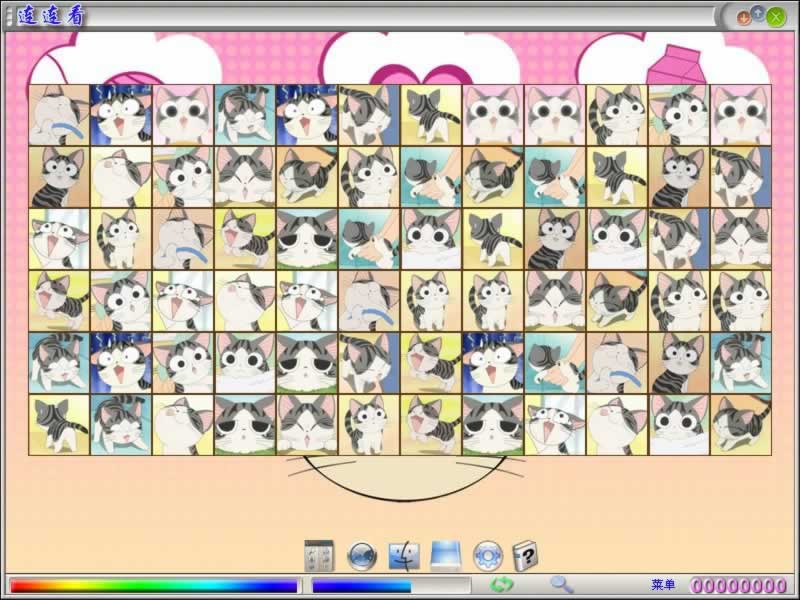
Task: Select the sixth tile in the fourth row
Action: click(369, 301)
